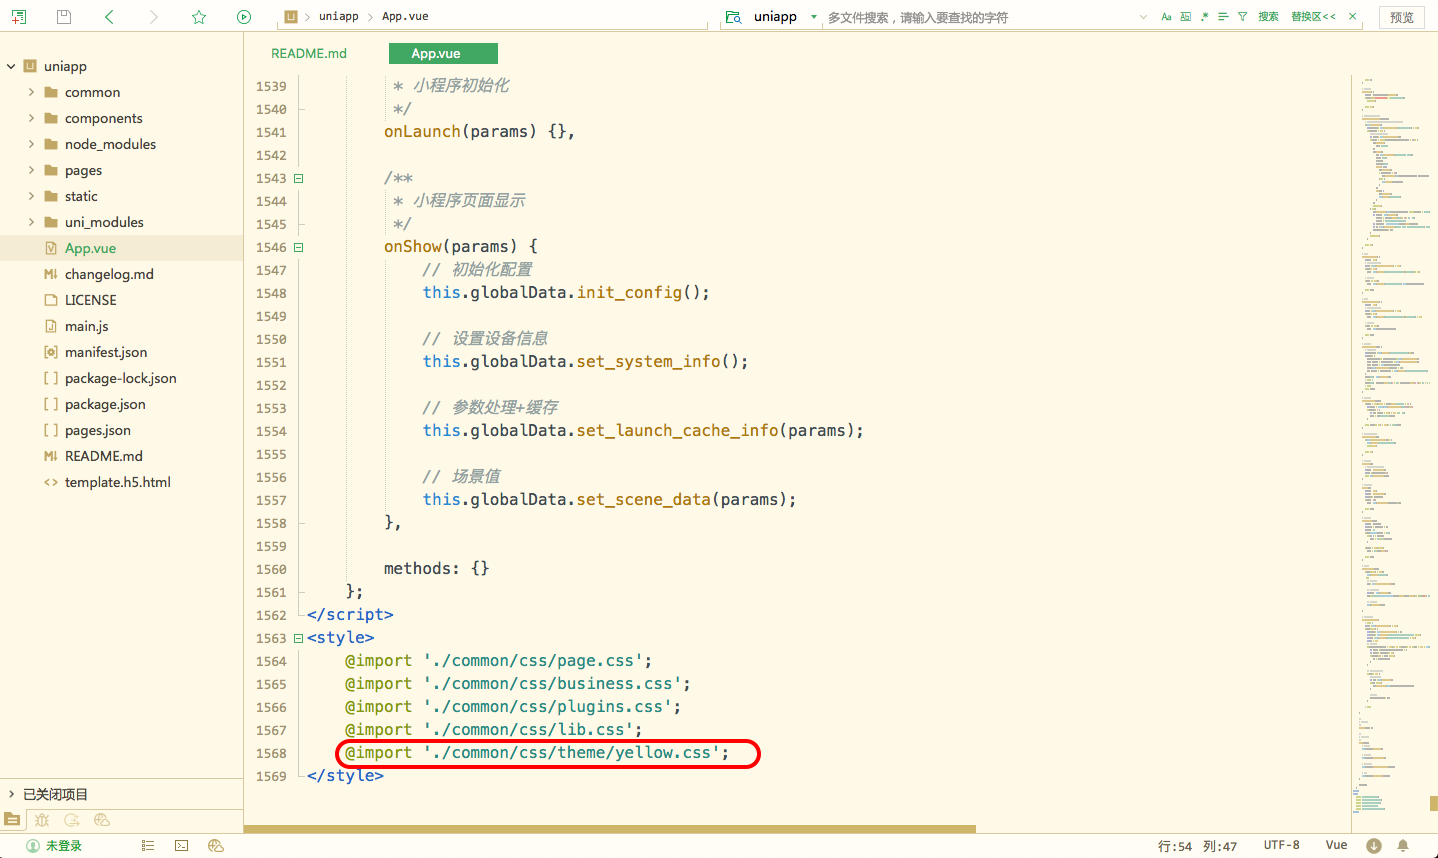
Task: Expand the 已关闭项目 closed projects section
Action: pos(11,794)
